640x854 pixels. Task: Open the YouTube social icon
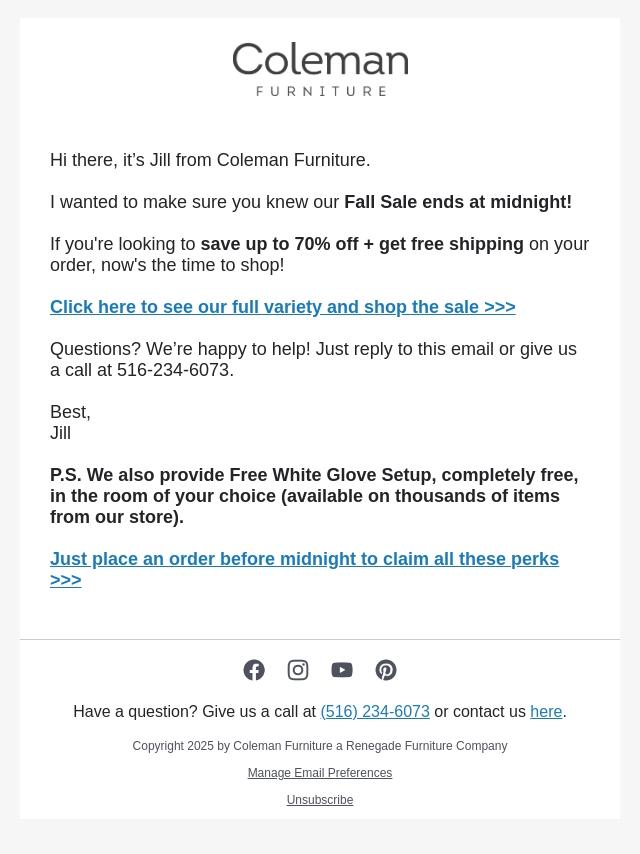[342, 670]
